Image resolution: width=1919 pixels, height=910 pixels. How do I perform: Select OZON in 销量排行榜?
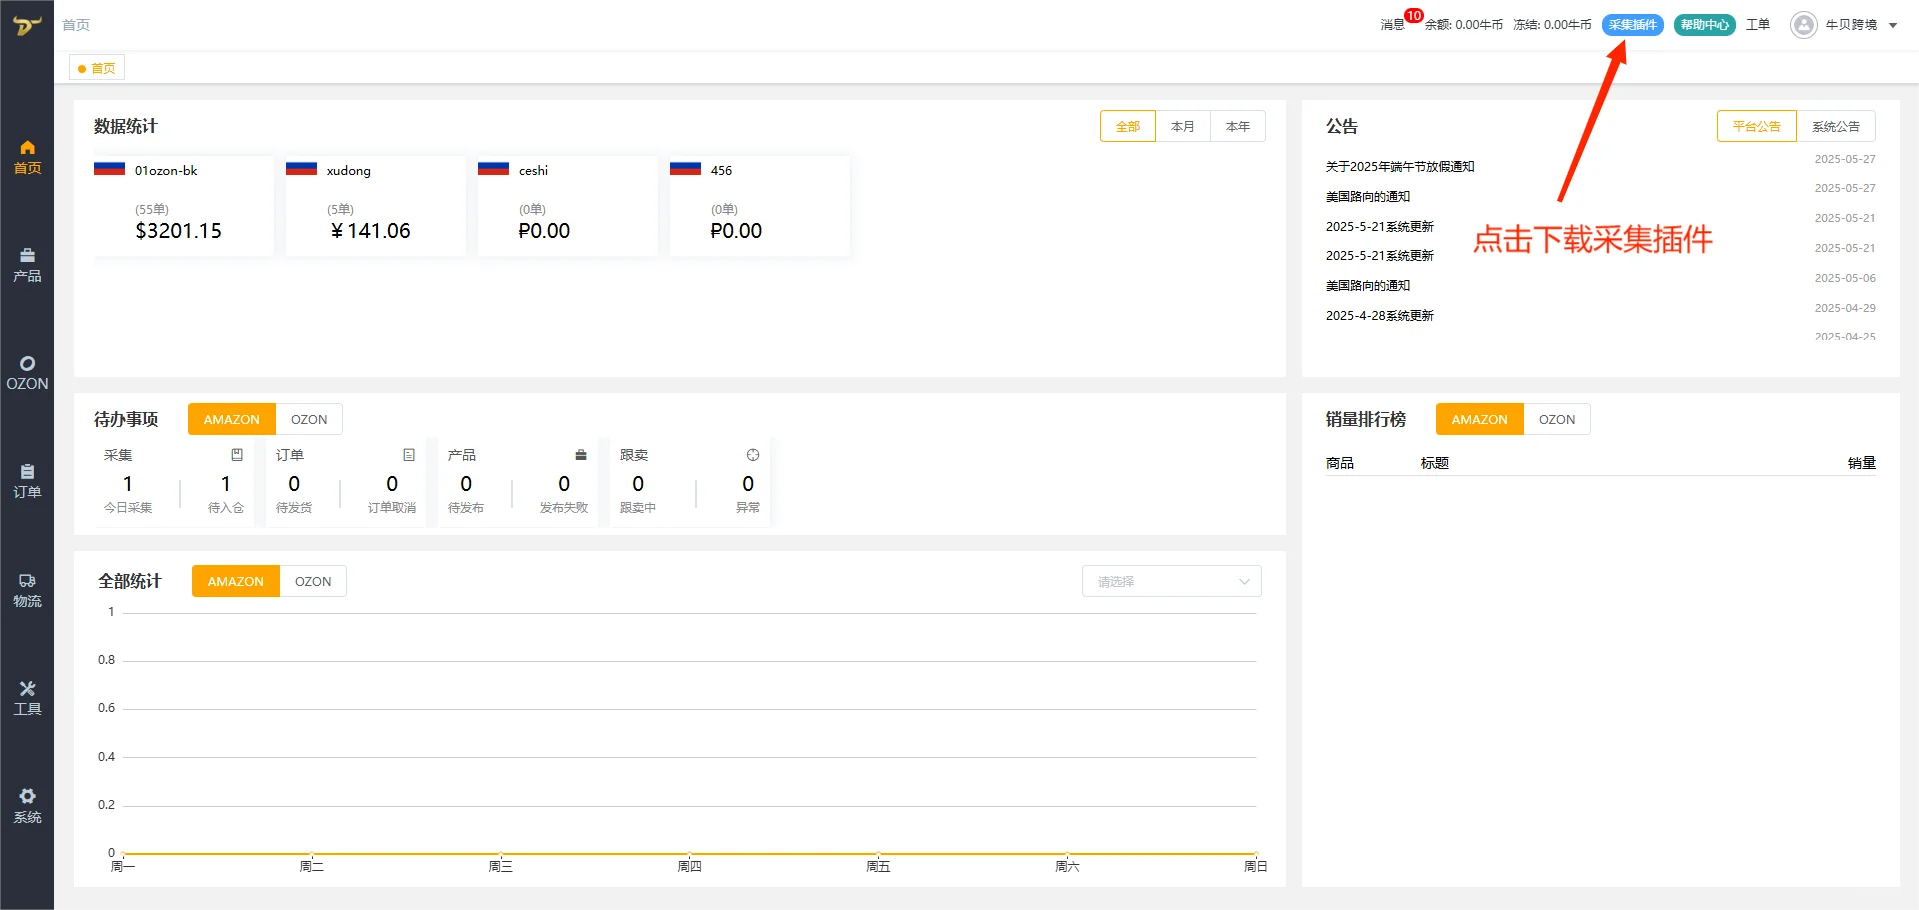(1557, 419)
